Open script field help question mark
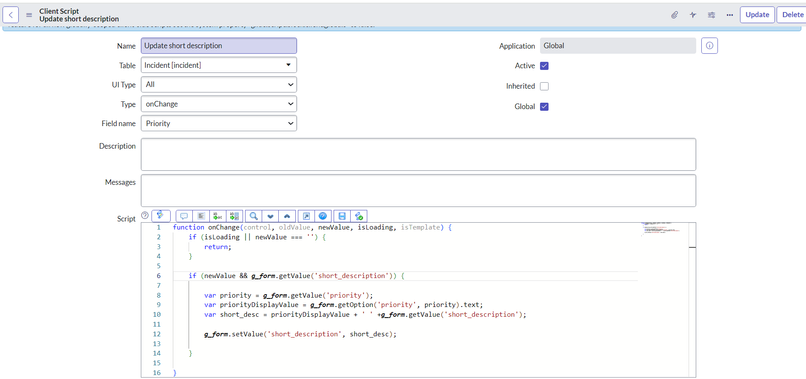This screenshot has height=379, width=806. pyautogui.click(x=144, y=215)
